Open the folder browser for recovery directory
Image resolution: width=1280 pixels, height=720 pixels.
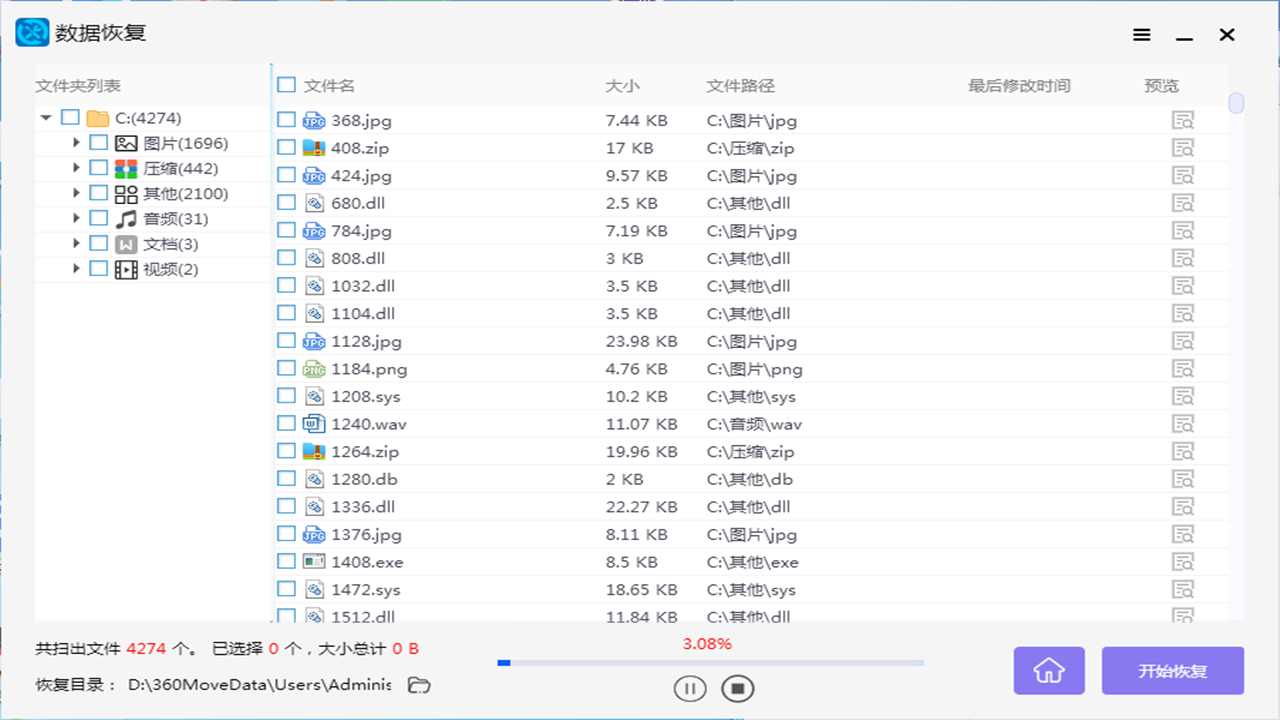point(418,686)
